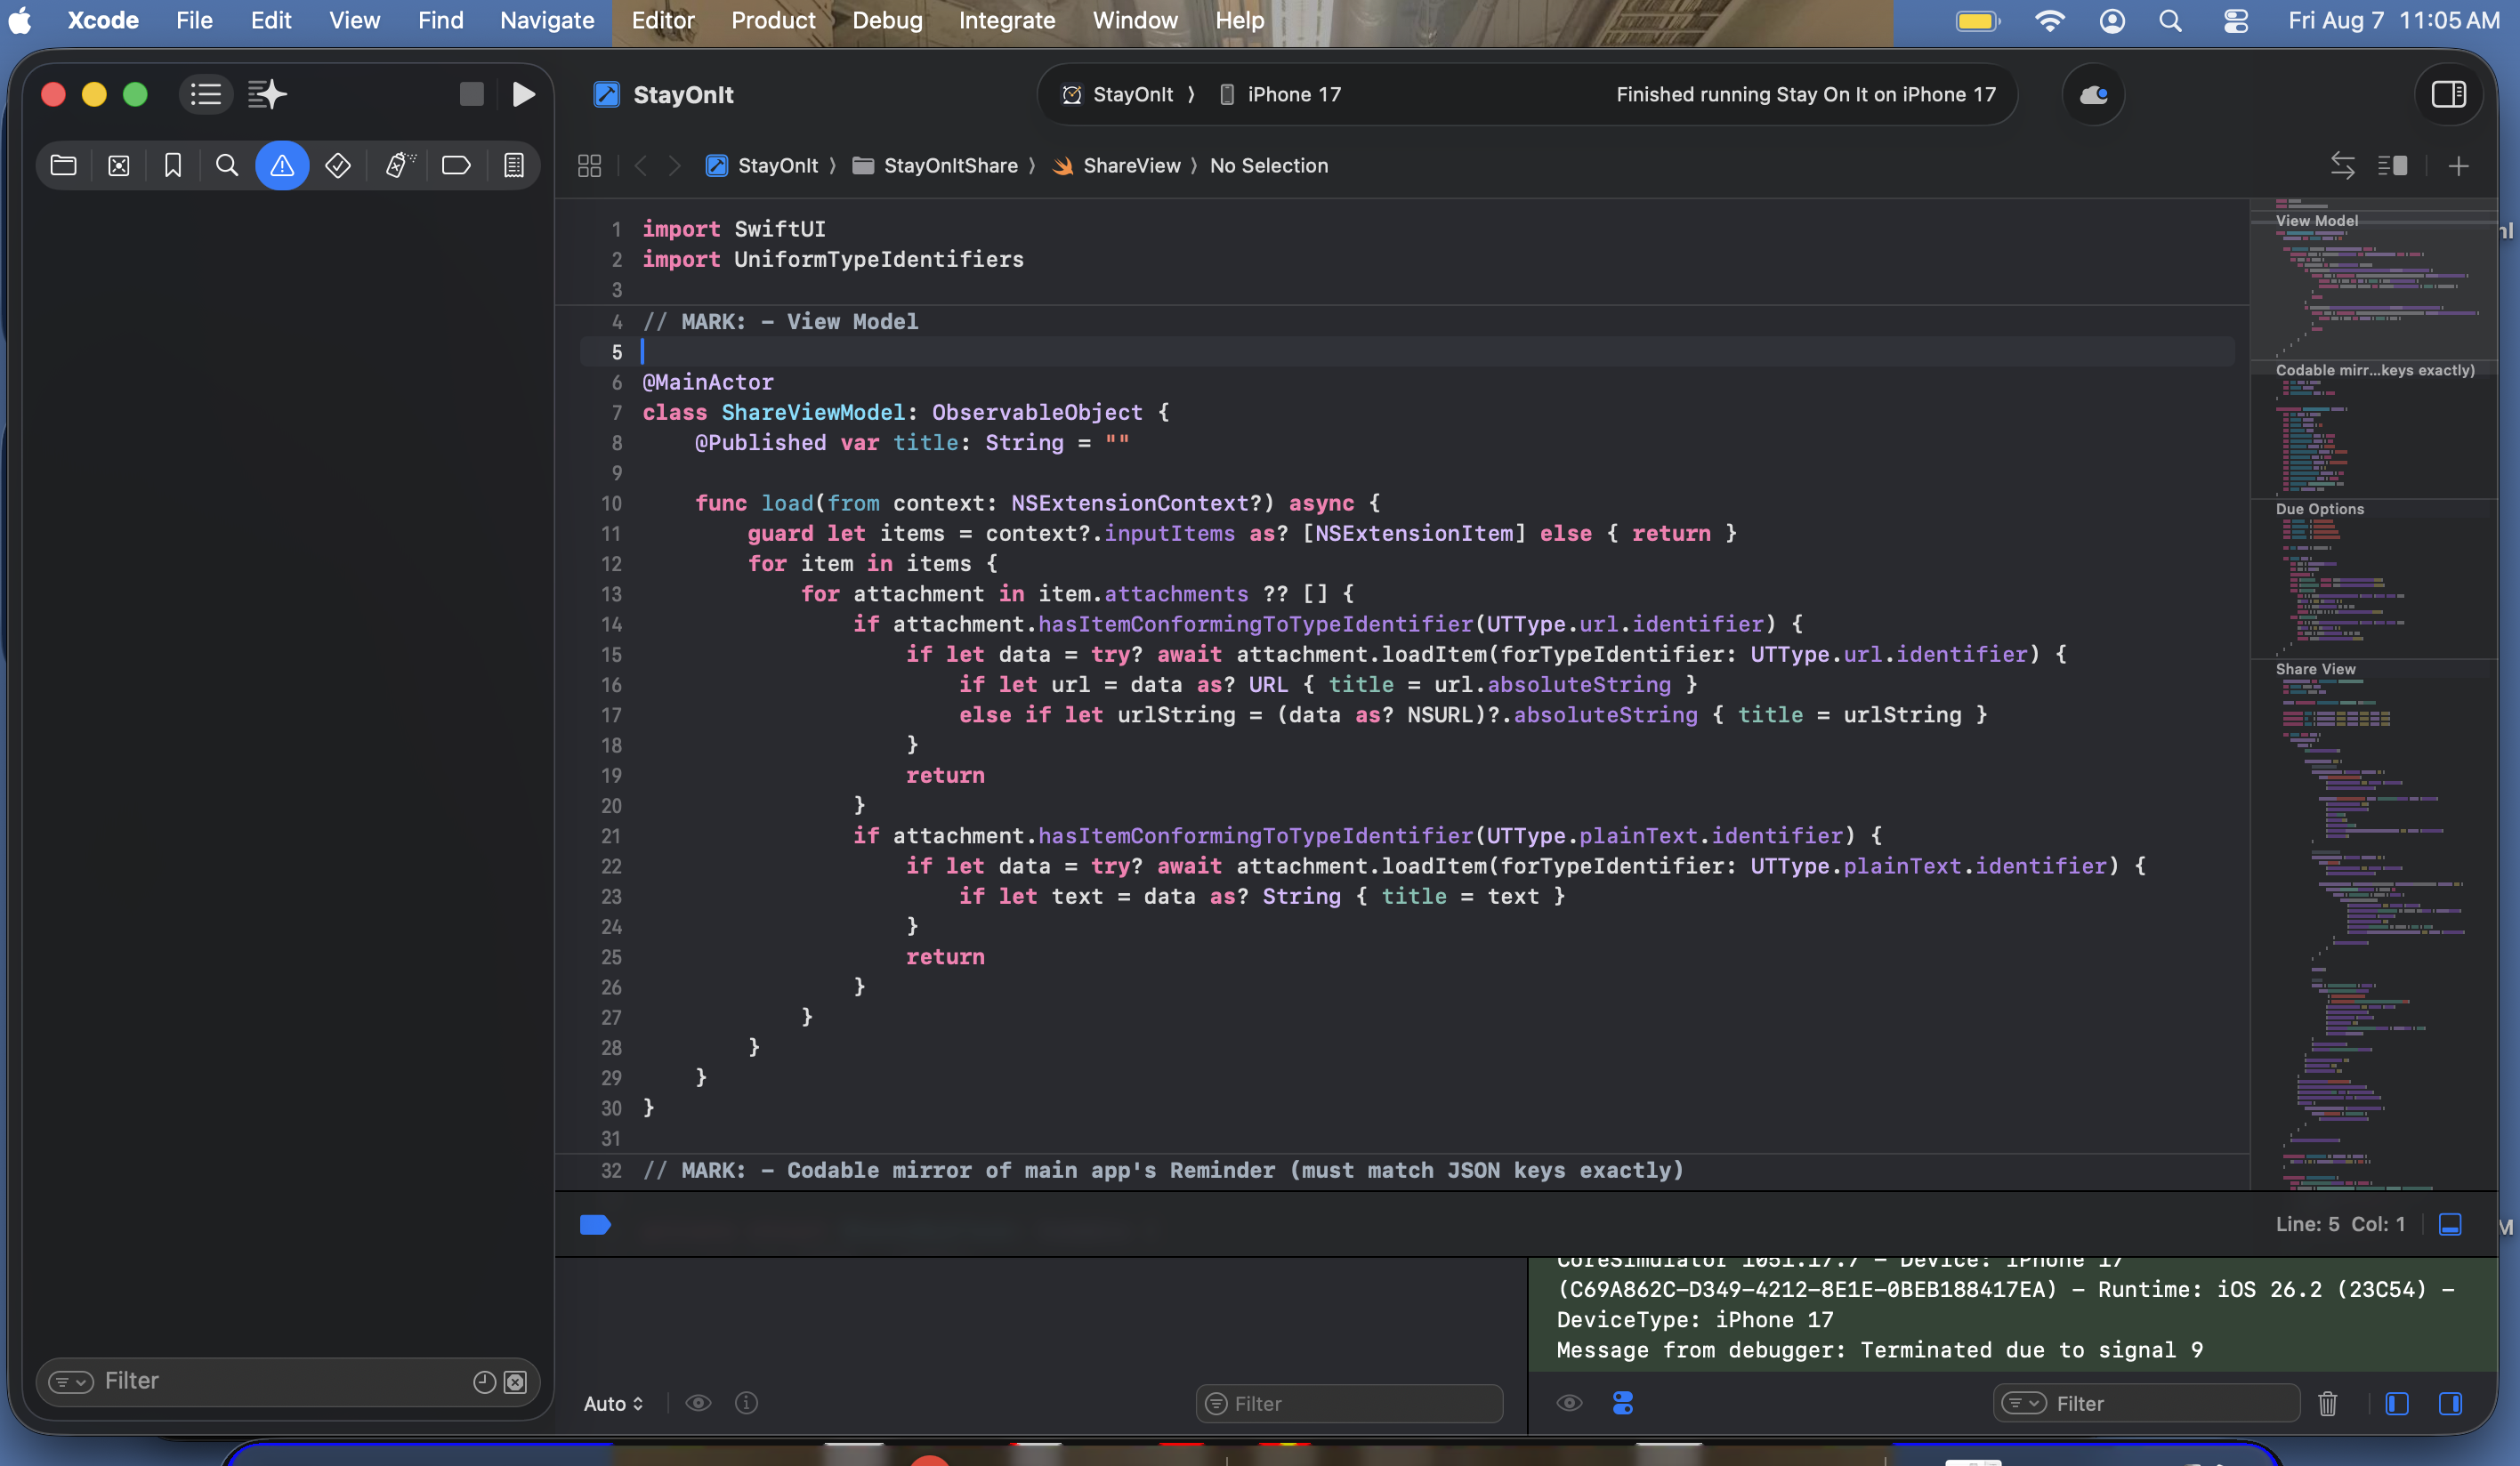
Task: Open the Project navigator folder icon
Action: (x=64, y=165)
